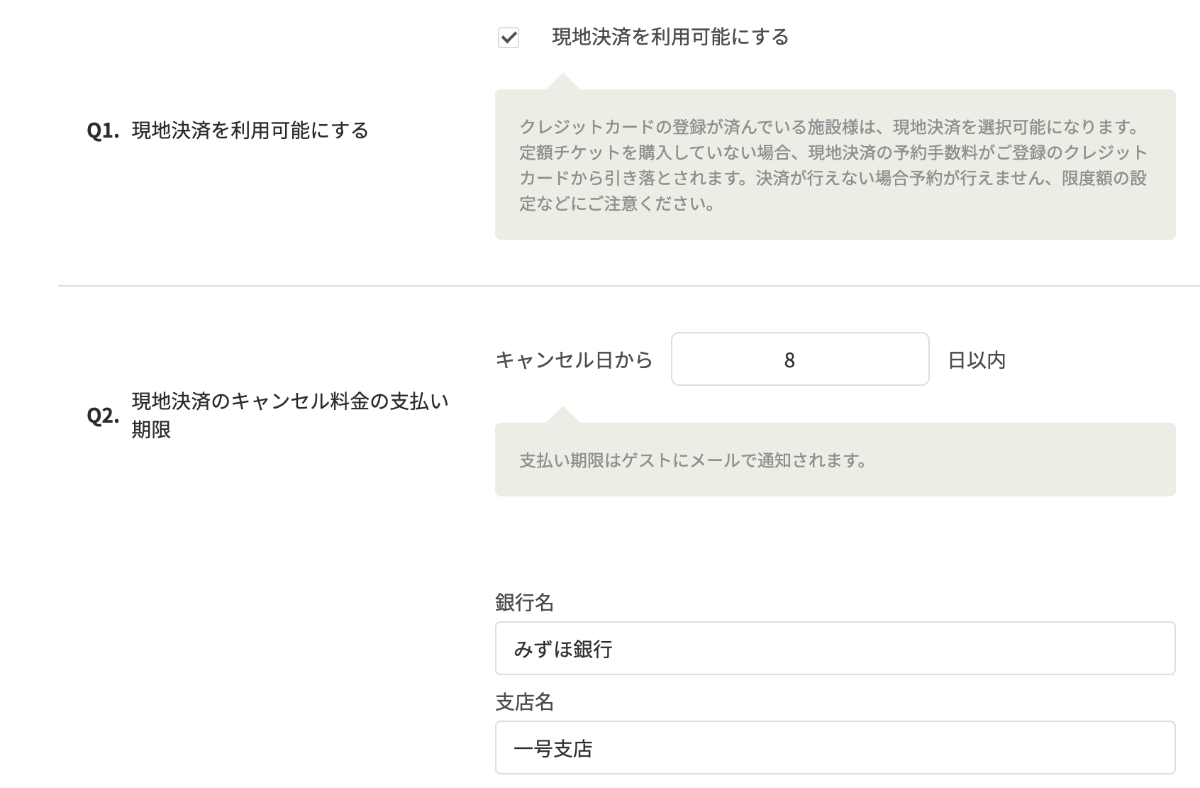Click the cancellation days field showing 8
The width and height of the screenshot is (1200, 788).
tap(800, 360)
